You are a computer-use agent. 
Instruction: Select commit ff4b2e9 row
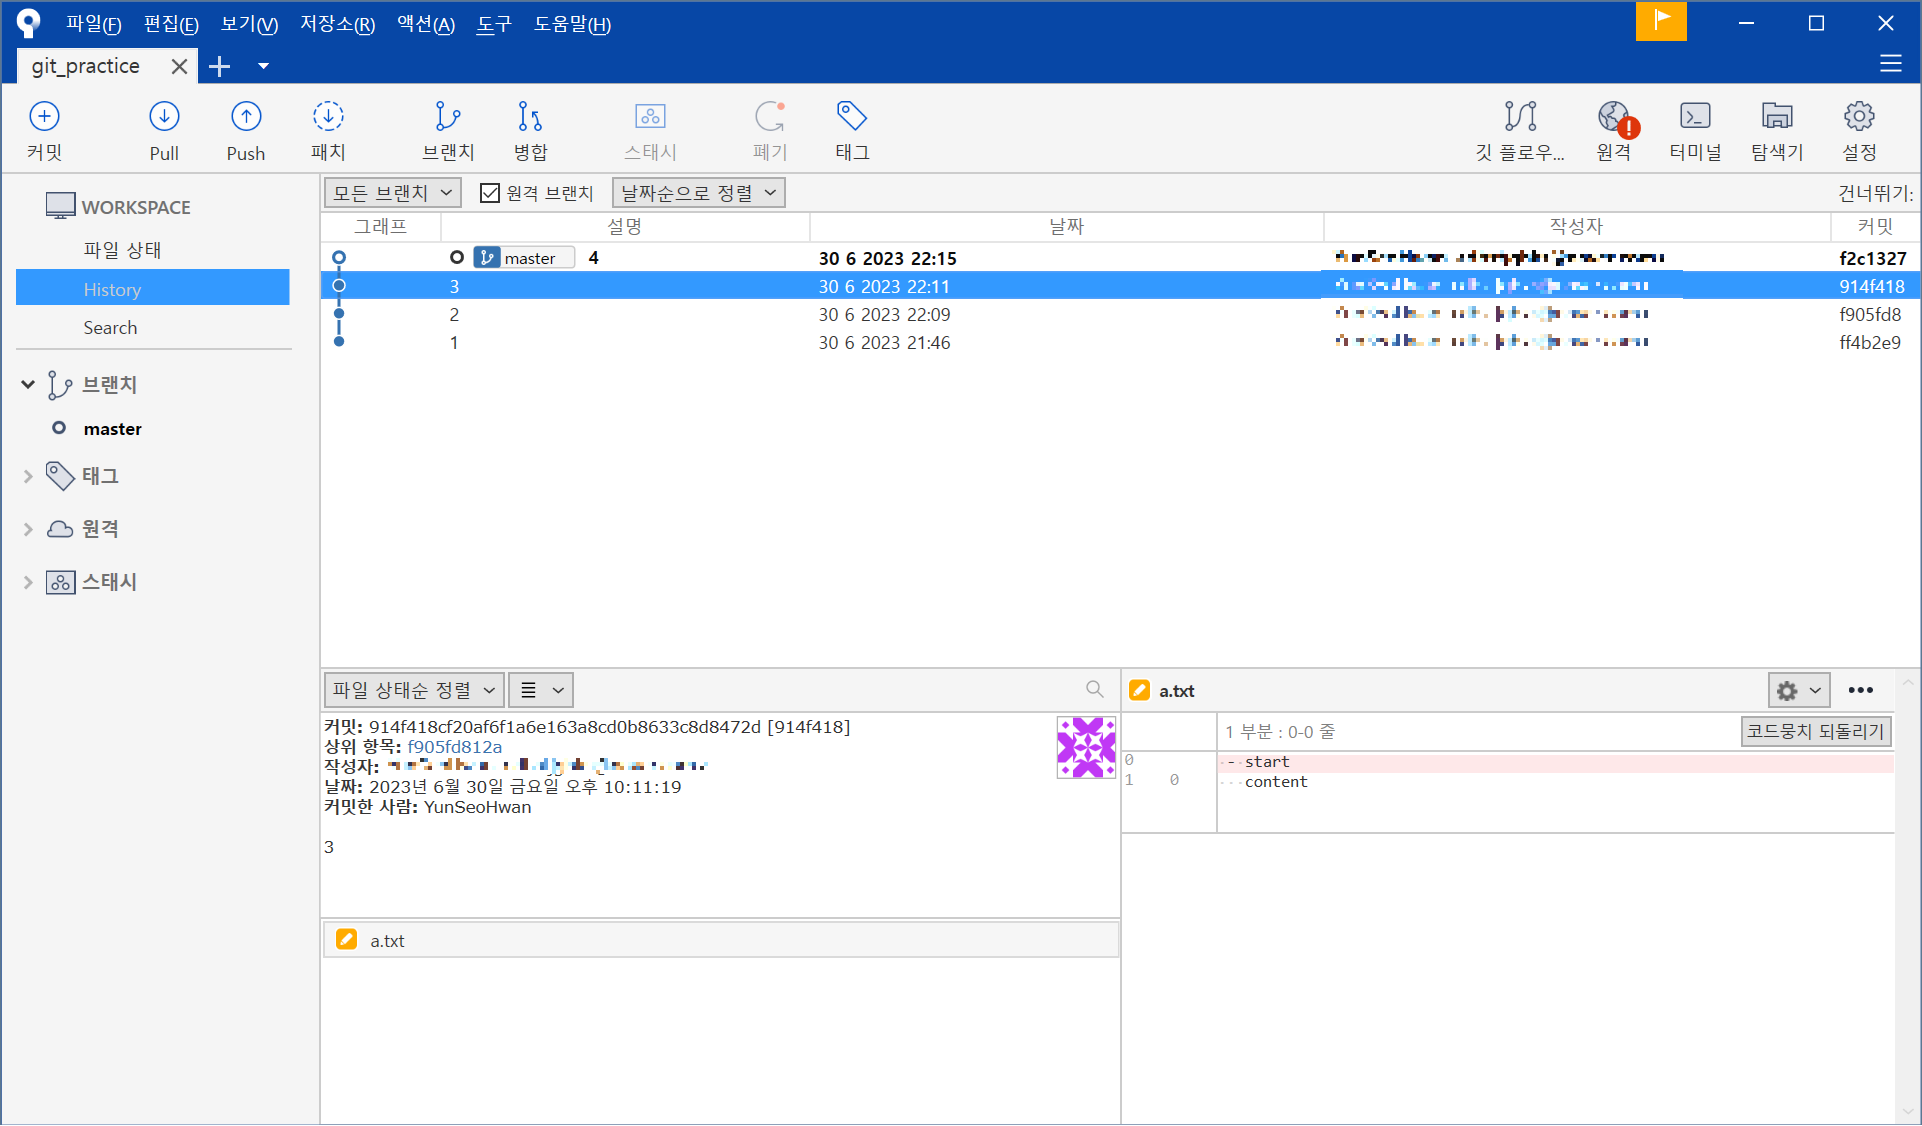tap(1120, 342)
